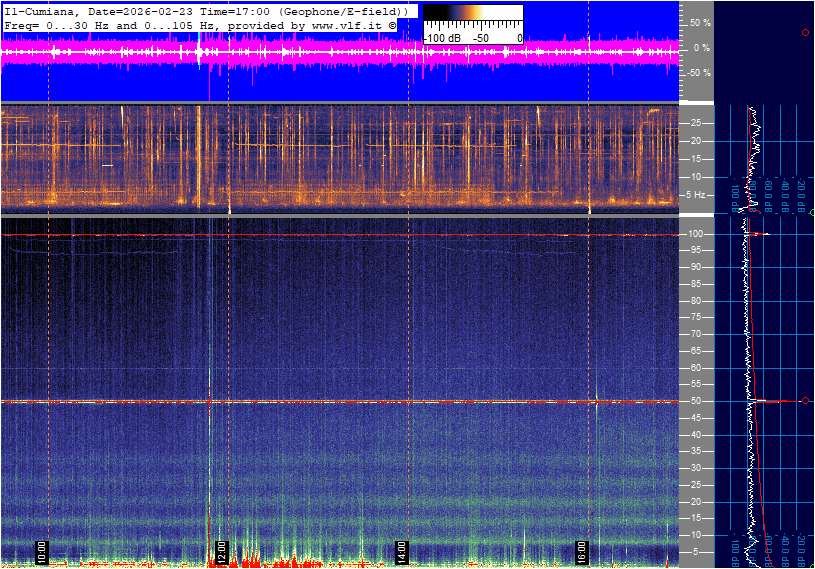Select the 16:00 time marker label
Viewport: 815px width, 569px height.
[x=582, y=551]
